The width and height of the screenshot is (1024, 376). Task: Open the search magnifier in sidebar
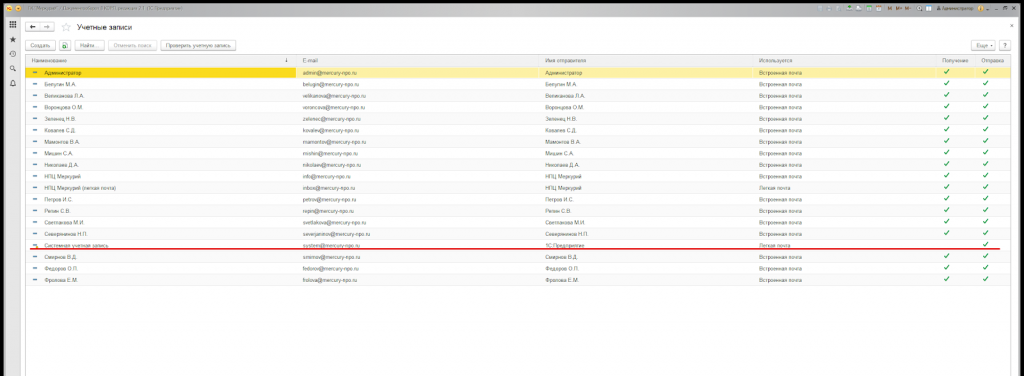(12, 68)
